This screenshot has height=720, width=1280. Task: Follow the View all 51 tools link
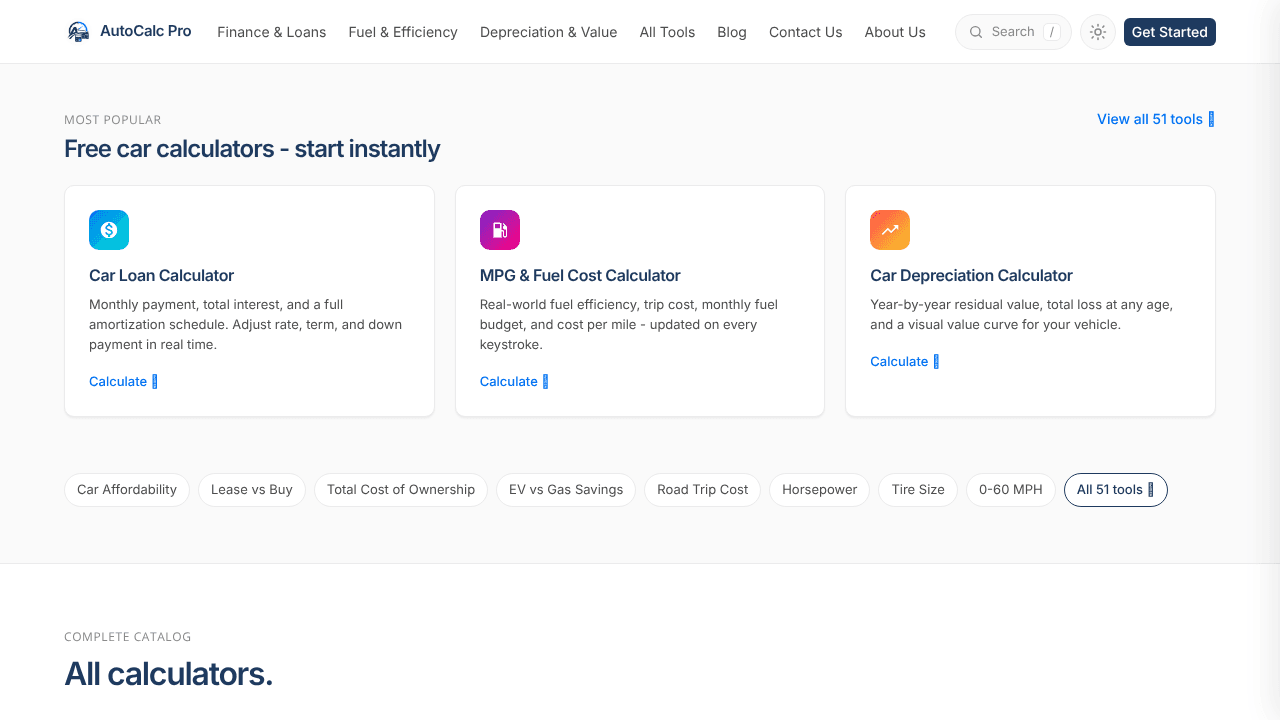click(x=1156, y=119)
